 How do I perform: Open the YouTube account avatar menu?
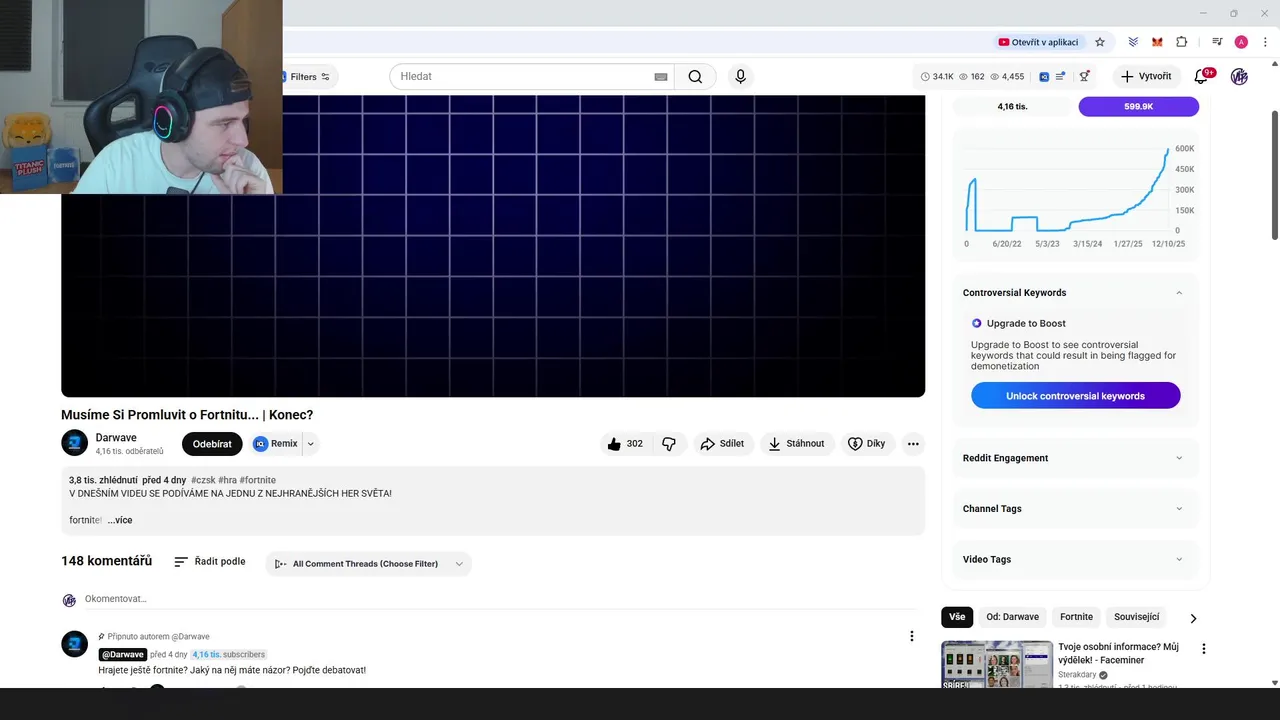[1239, 77]
